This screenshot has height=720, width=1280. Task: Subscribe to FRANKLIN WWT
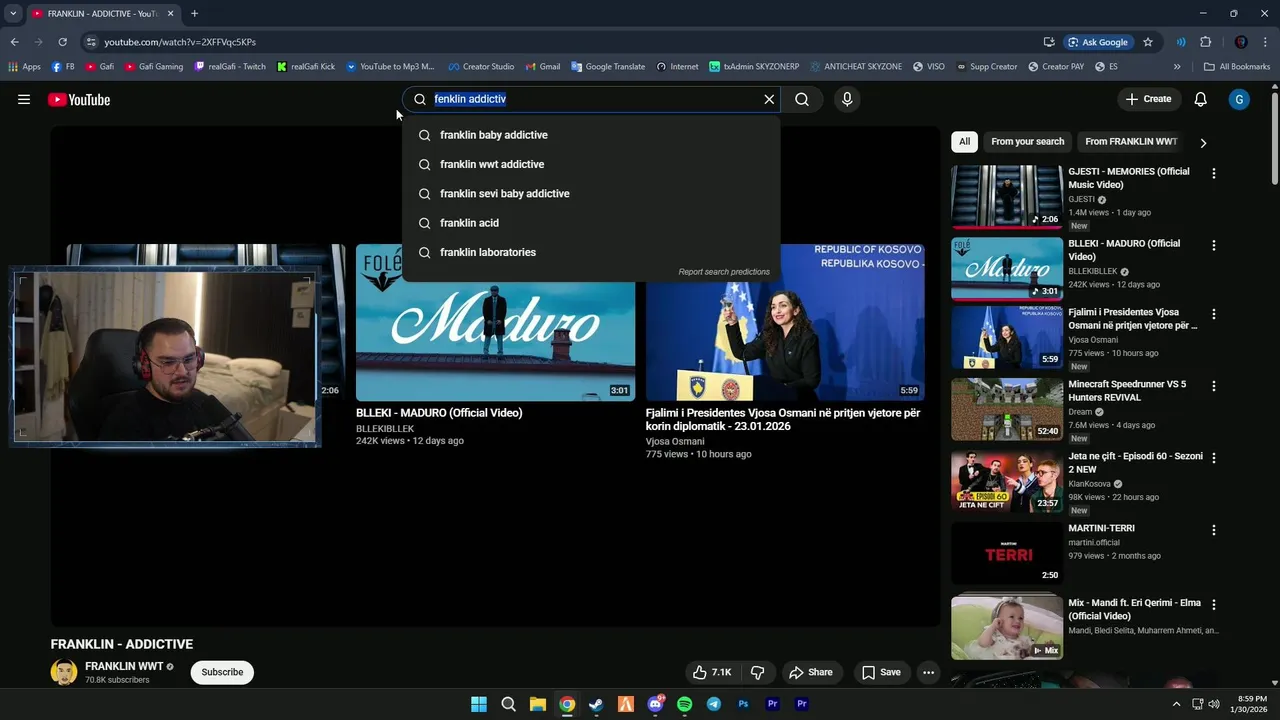222,672
